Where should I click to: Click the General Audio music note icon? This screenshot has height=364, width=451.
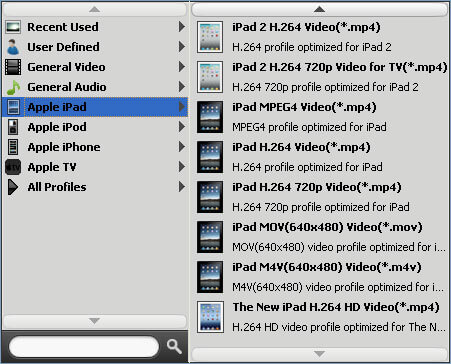pos(13,87)
